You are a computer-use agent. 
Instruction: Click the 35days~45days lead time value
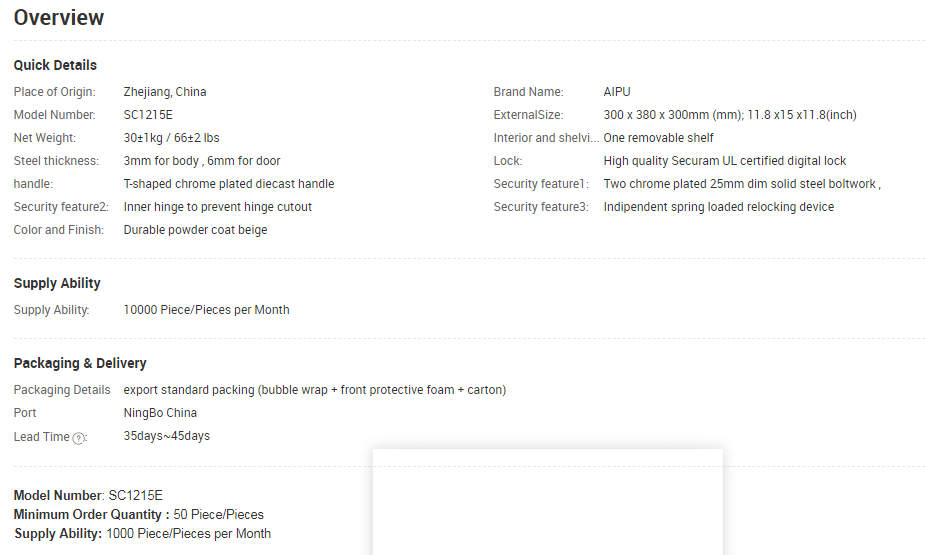pyautogui.click(x=166, y=436)
